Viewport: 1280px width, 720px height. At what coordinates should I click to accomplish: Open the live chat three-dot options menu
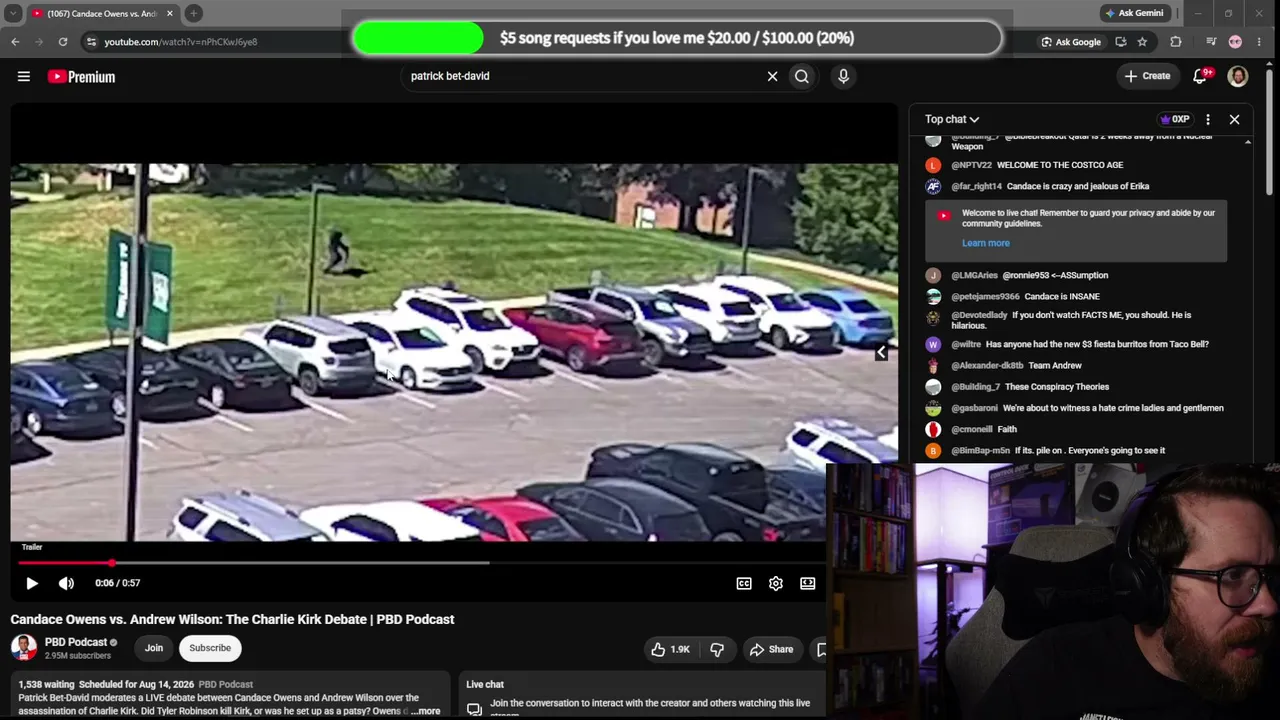pyautogui.click(x=1208, y=119)
